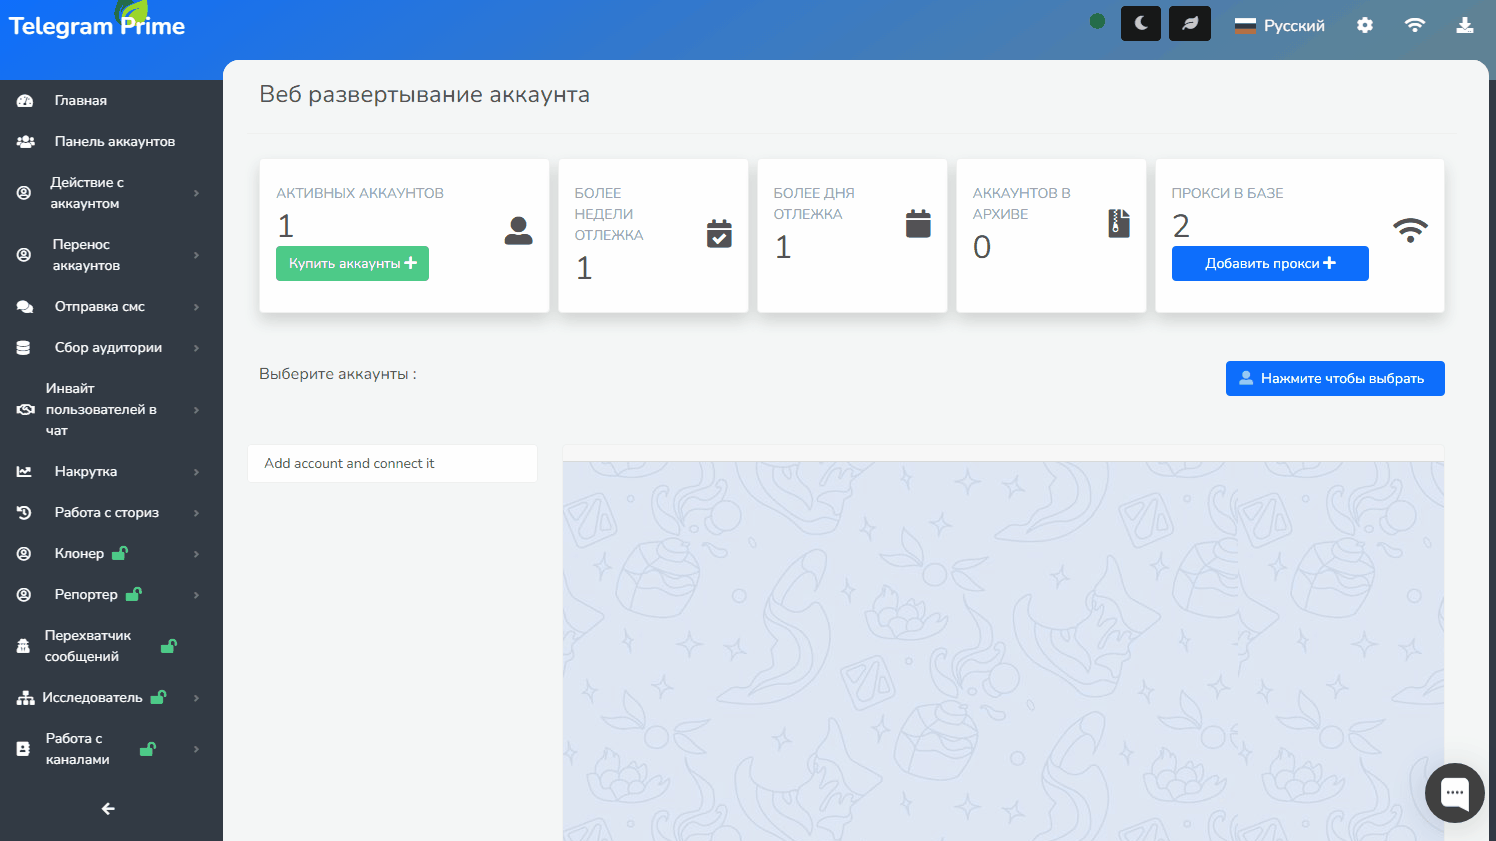Image resolution: width=1496 pixels, height=841 pixels.
Task: Expand Действие с аккаунтом chevron
Action: [x=196, y=193]
